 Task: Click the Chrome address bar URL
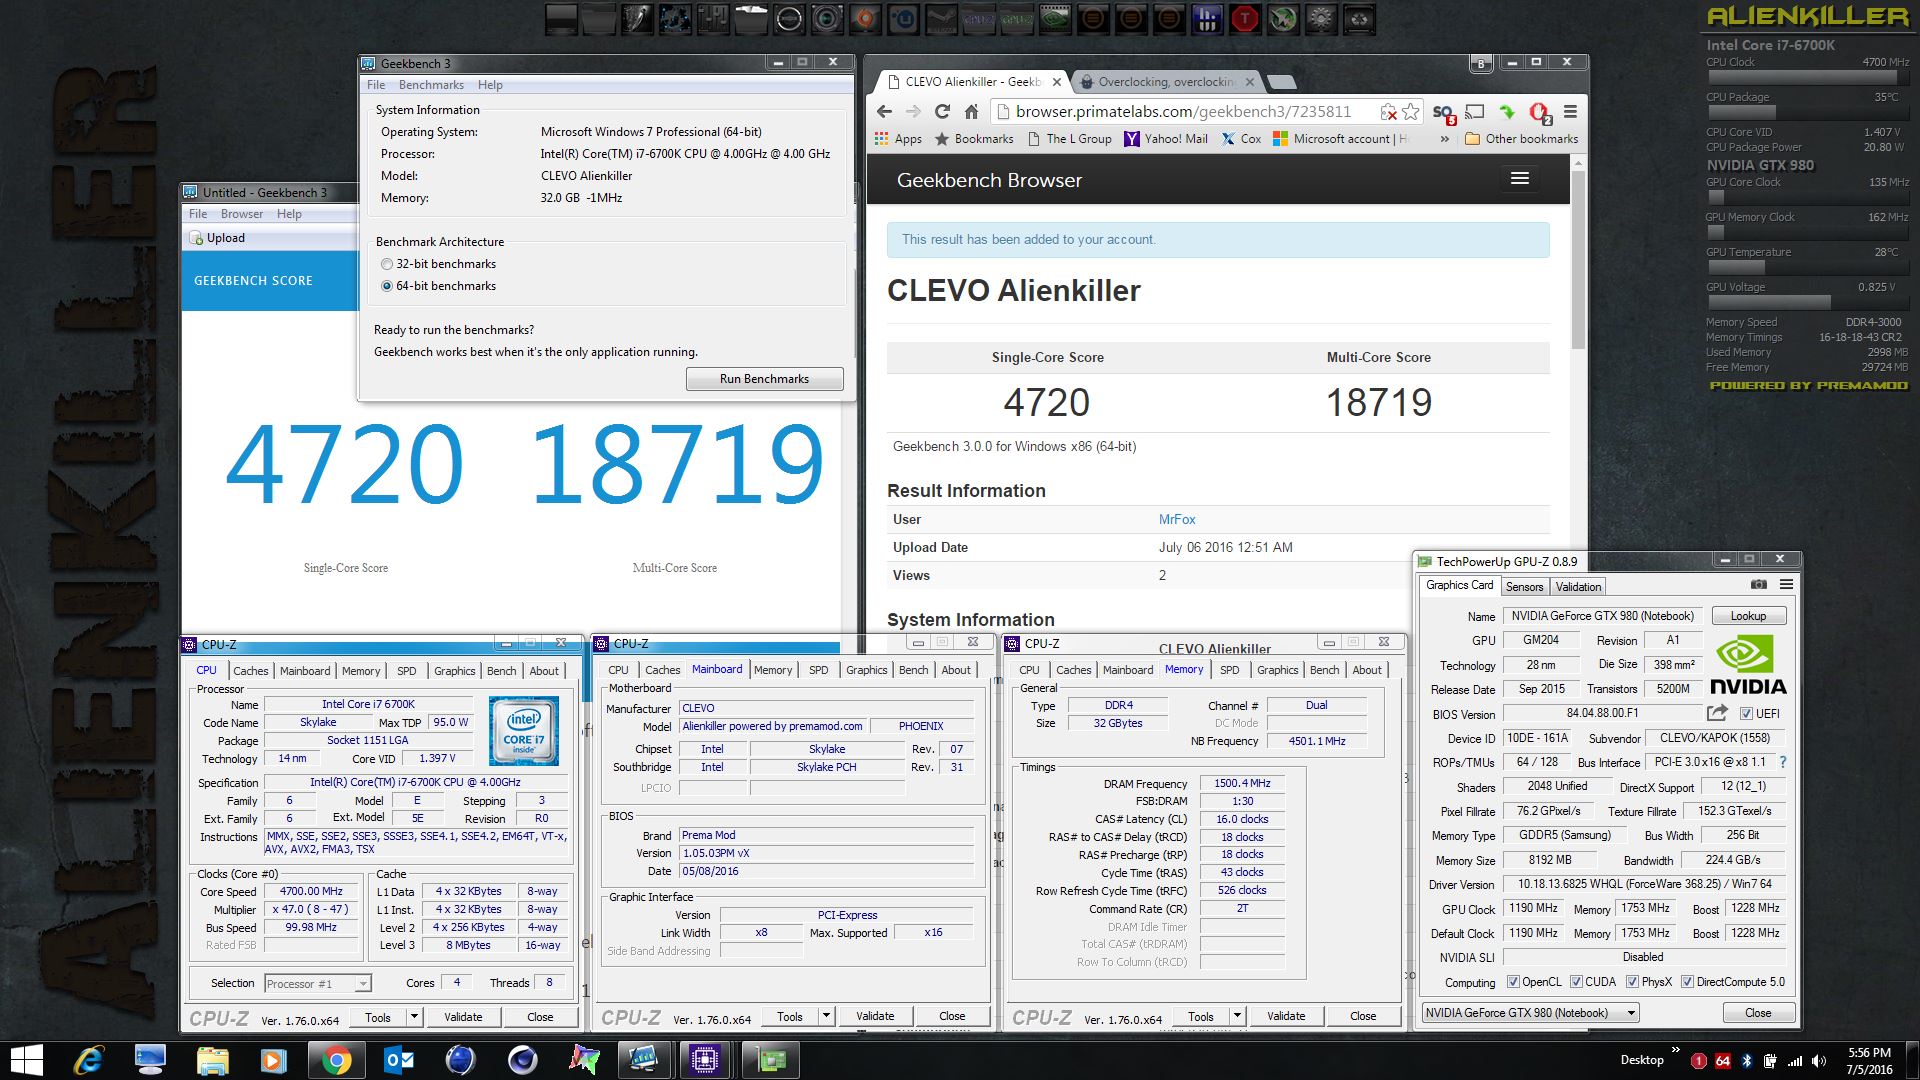click(1183, 112)
